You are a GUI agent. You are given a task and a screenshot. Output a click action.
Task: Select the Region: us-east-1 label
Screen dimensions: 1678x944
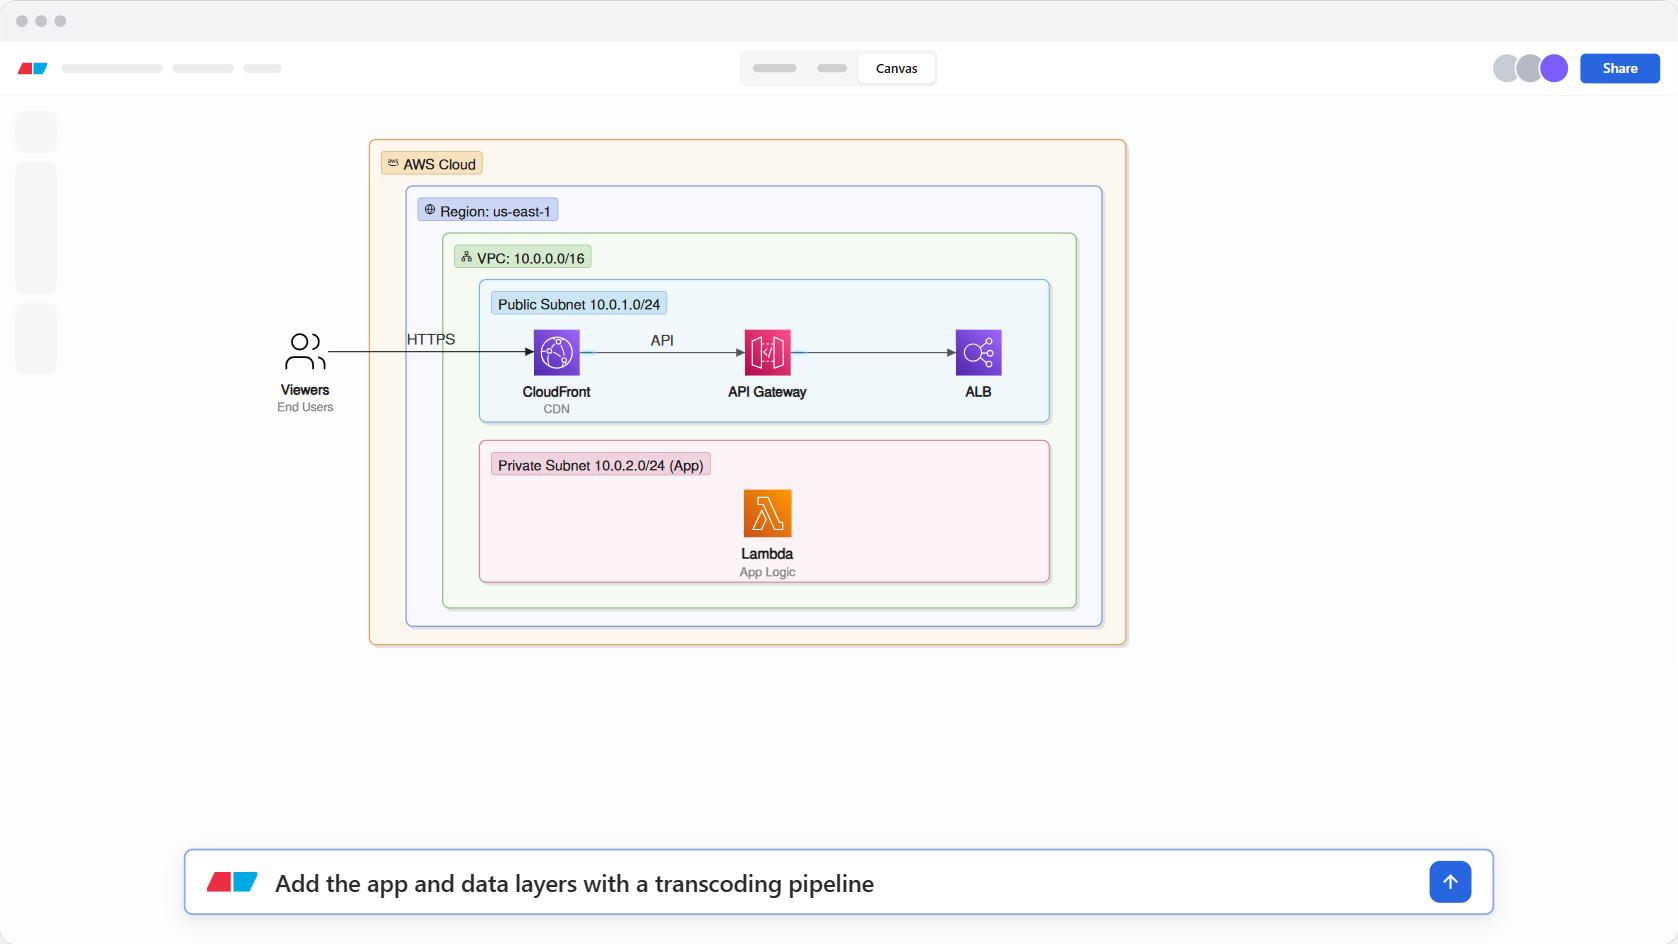(x=488, y=211)
